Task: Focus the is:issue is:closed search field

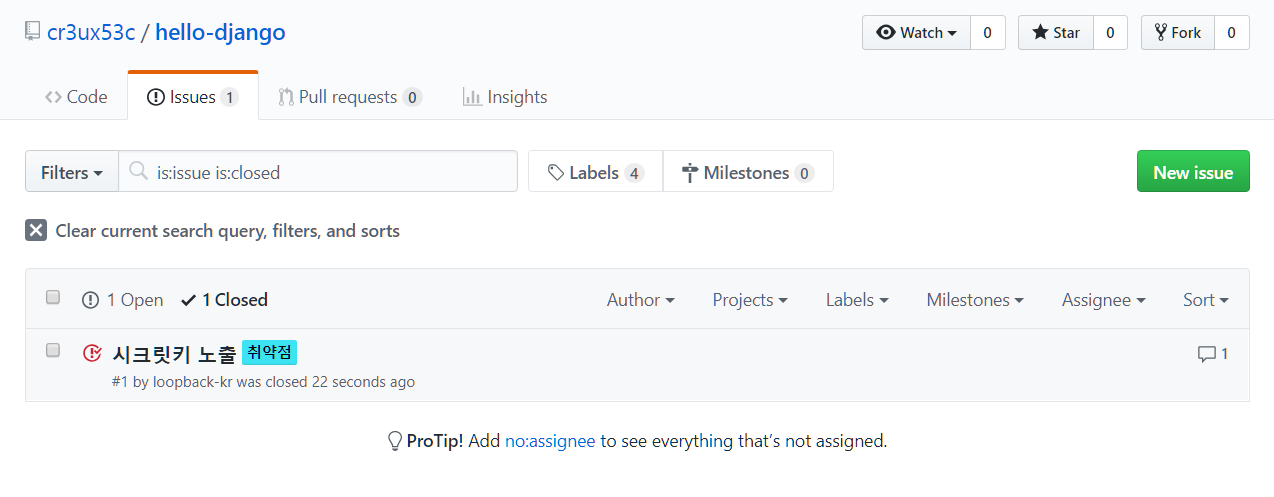Action: pos(318,172)
